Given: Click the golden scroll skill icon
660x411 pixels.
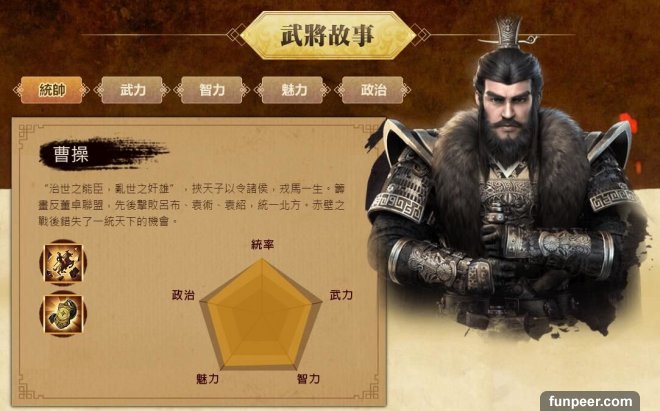Looking at the screenshot, I should 63,314.
